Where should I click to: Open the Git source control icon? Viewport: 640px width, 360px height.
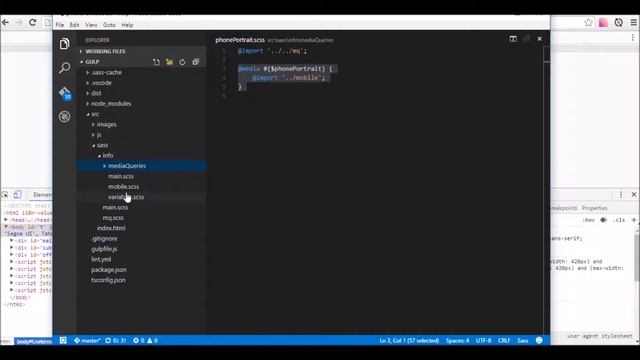[x=64, y=93]
